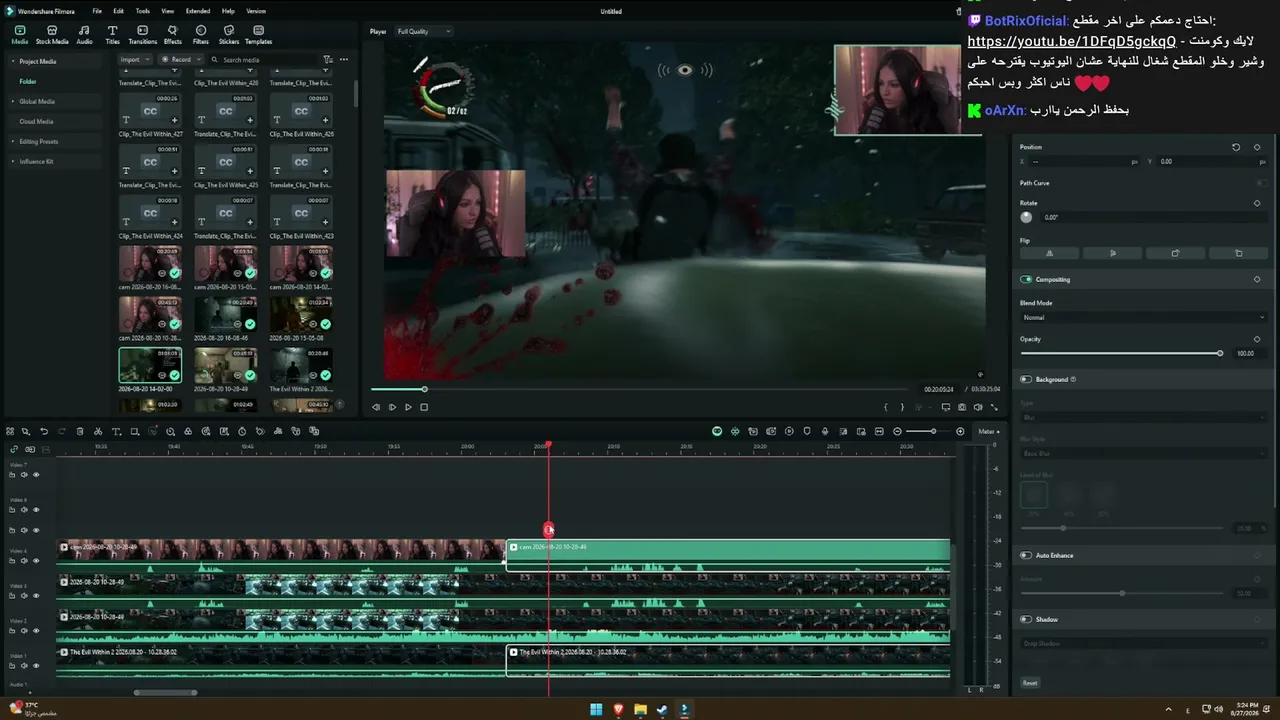The image size is (1280, 720).
Task: Zoom in the timeline
Action: pyautogui.click(x=960, y=431)
